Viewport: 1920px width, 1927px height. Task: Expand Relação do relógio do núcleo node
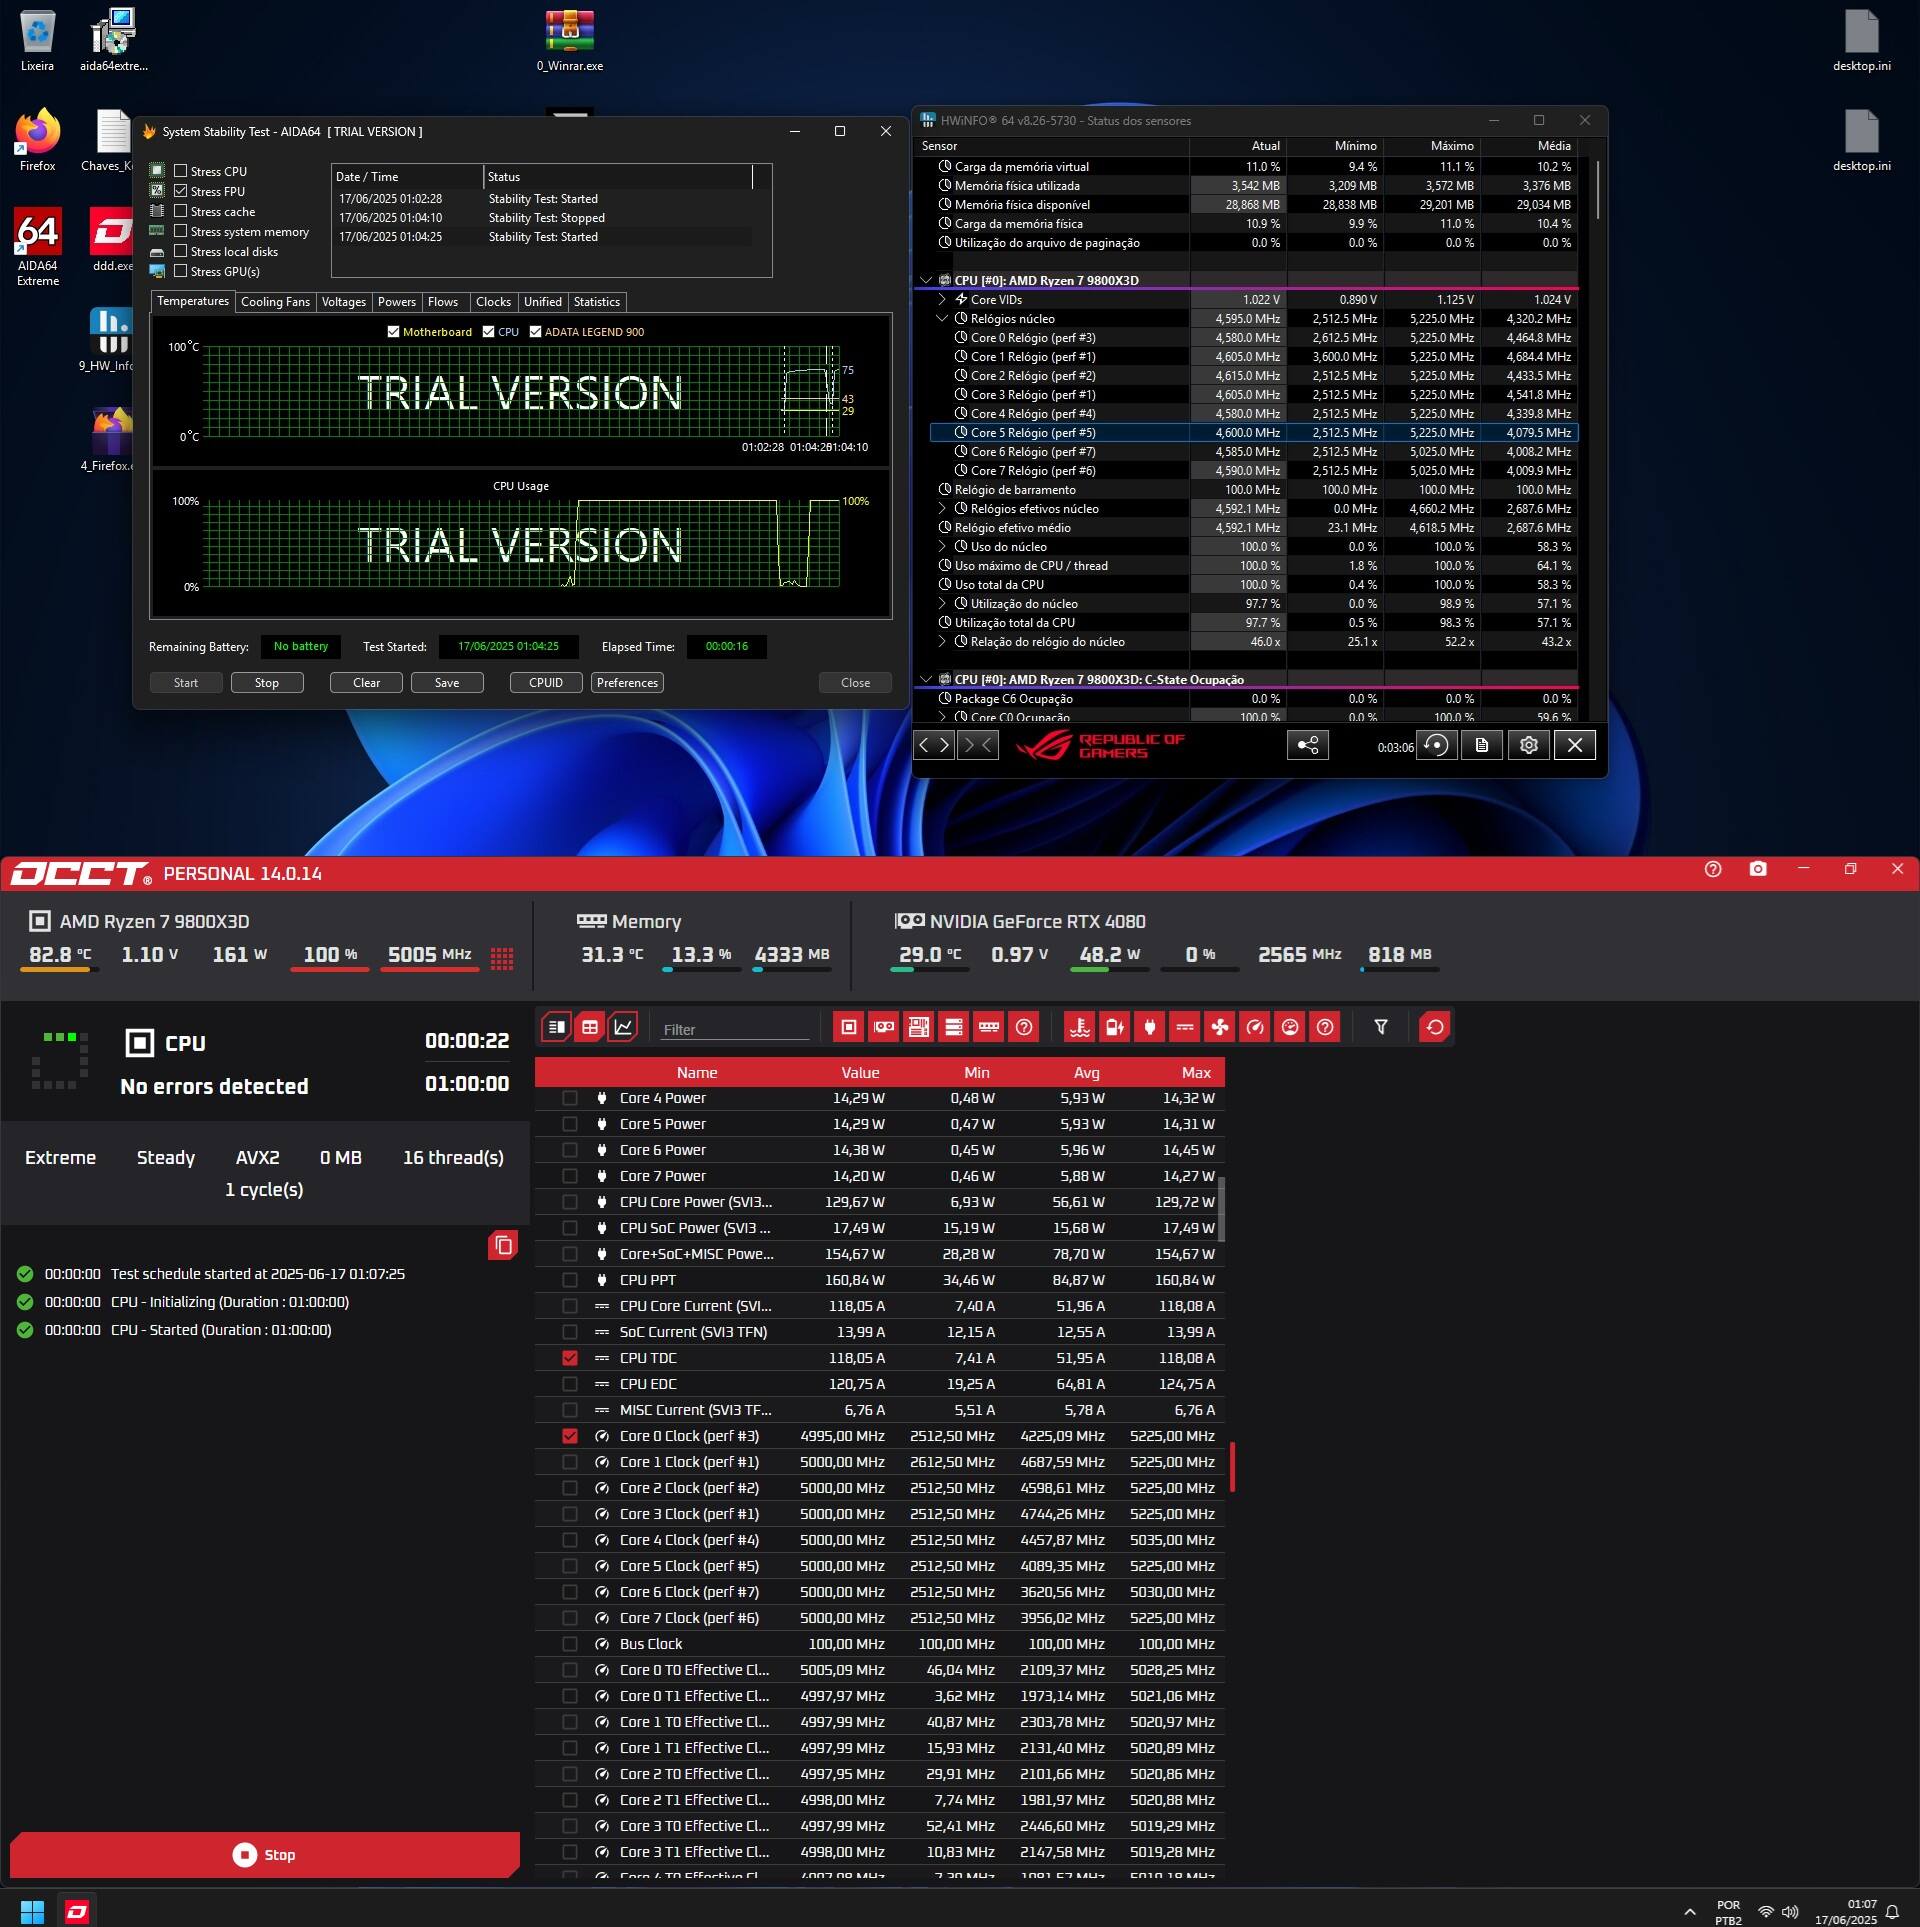942,641
